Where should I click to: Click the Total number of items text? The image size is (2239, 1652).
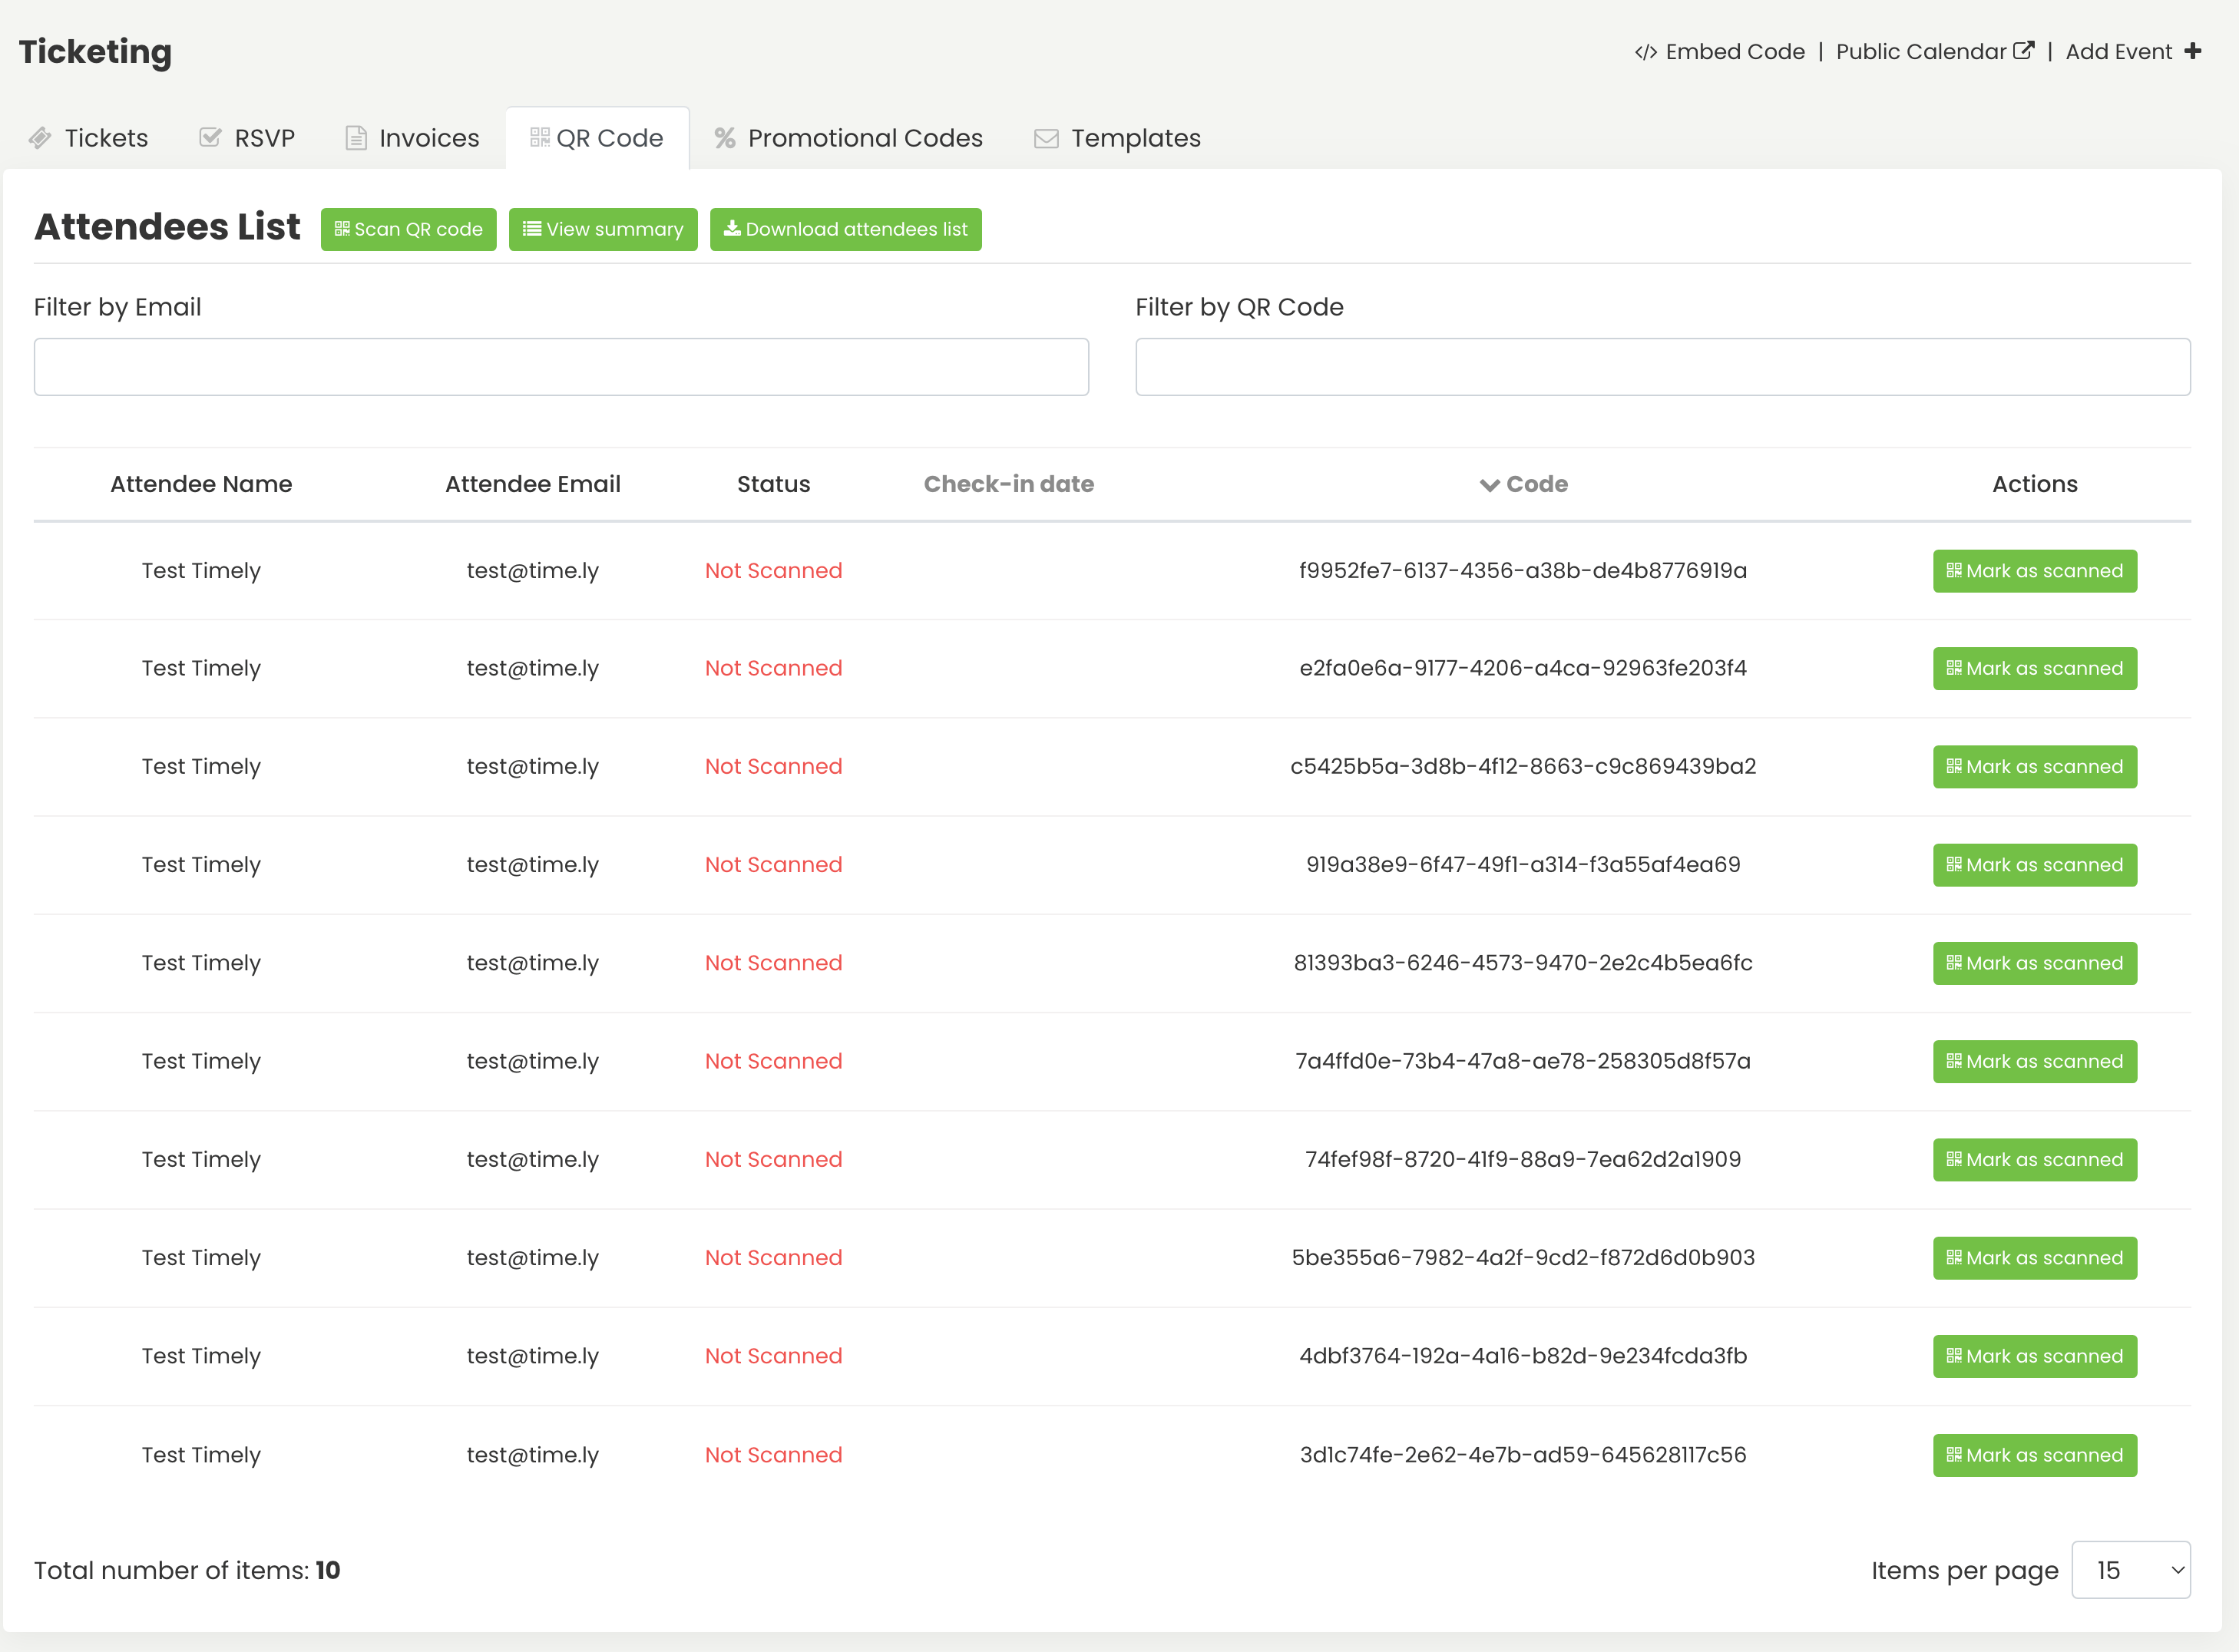click(x=187, y=1570)
